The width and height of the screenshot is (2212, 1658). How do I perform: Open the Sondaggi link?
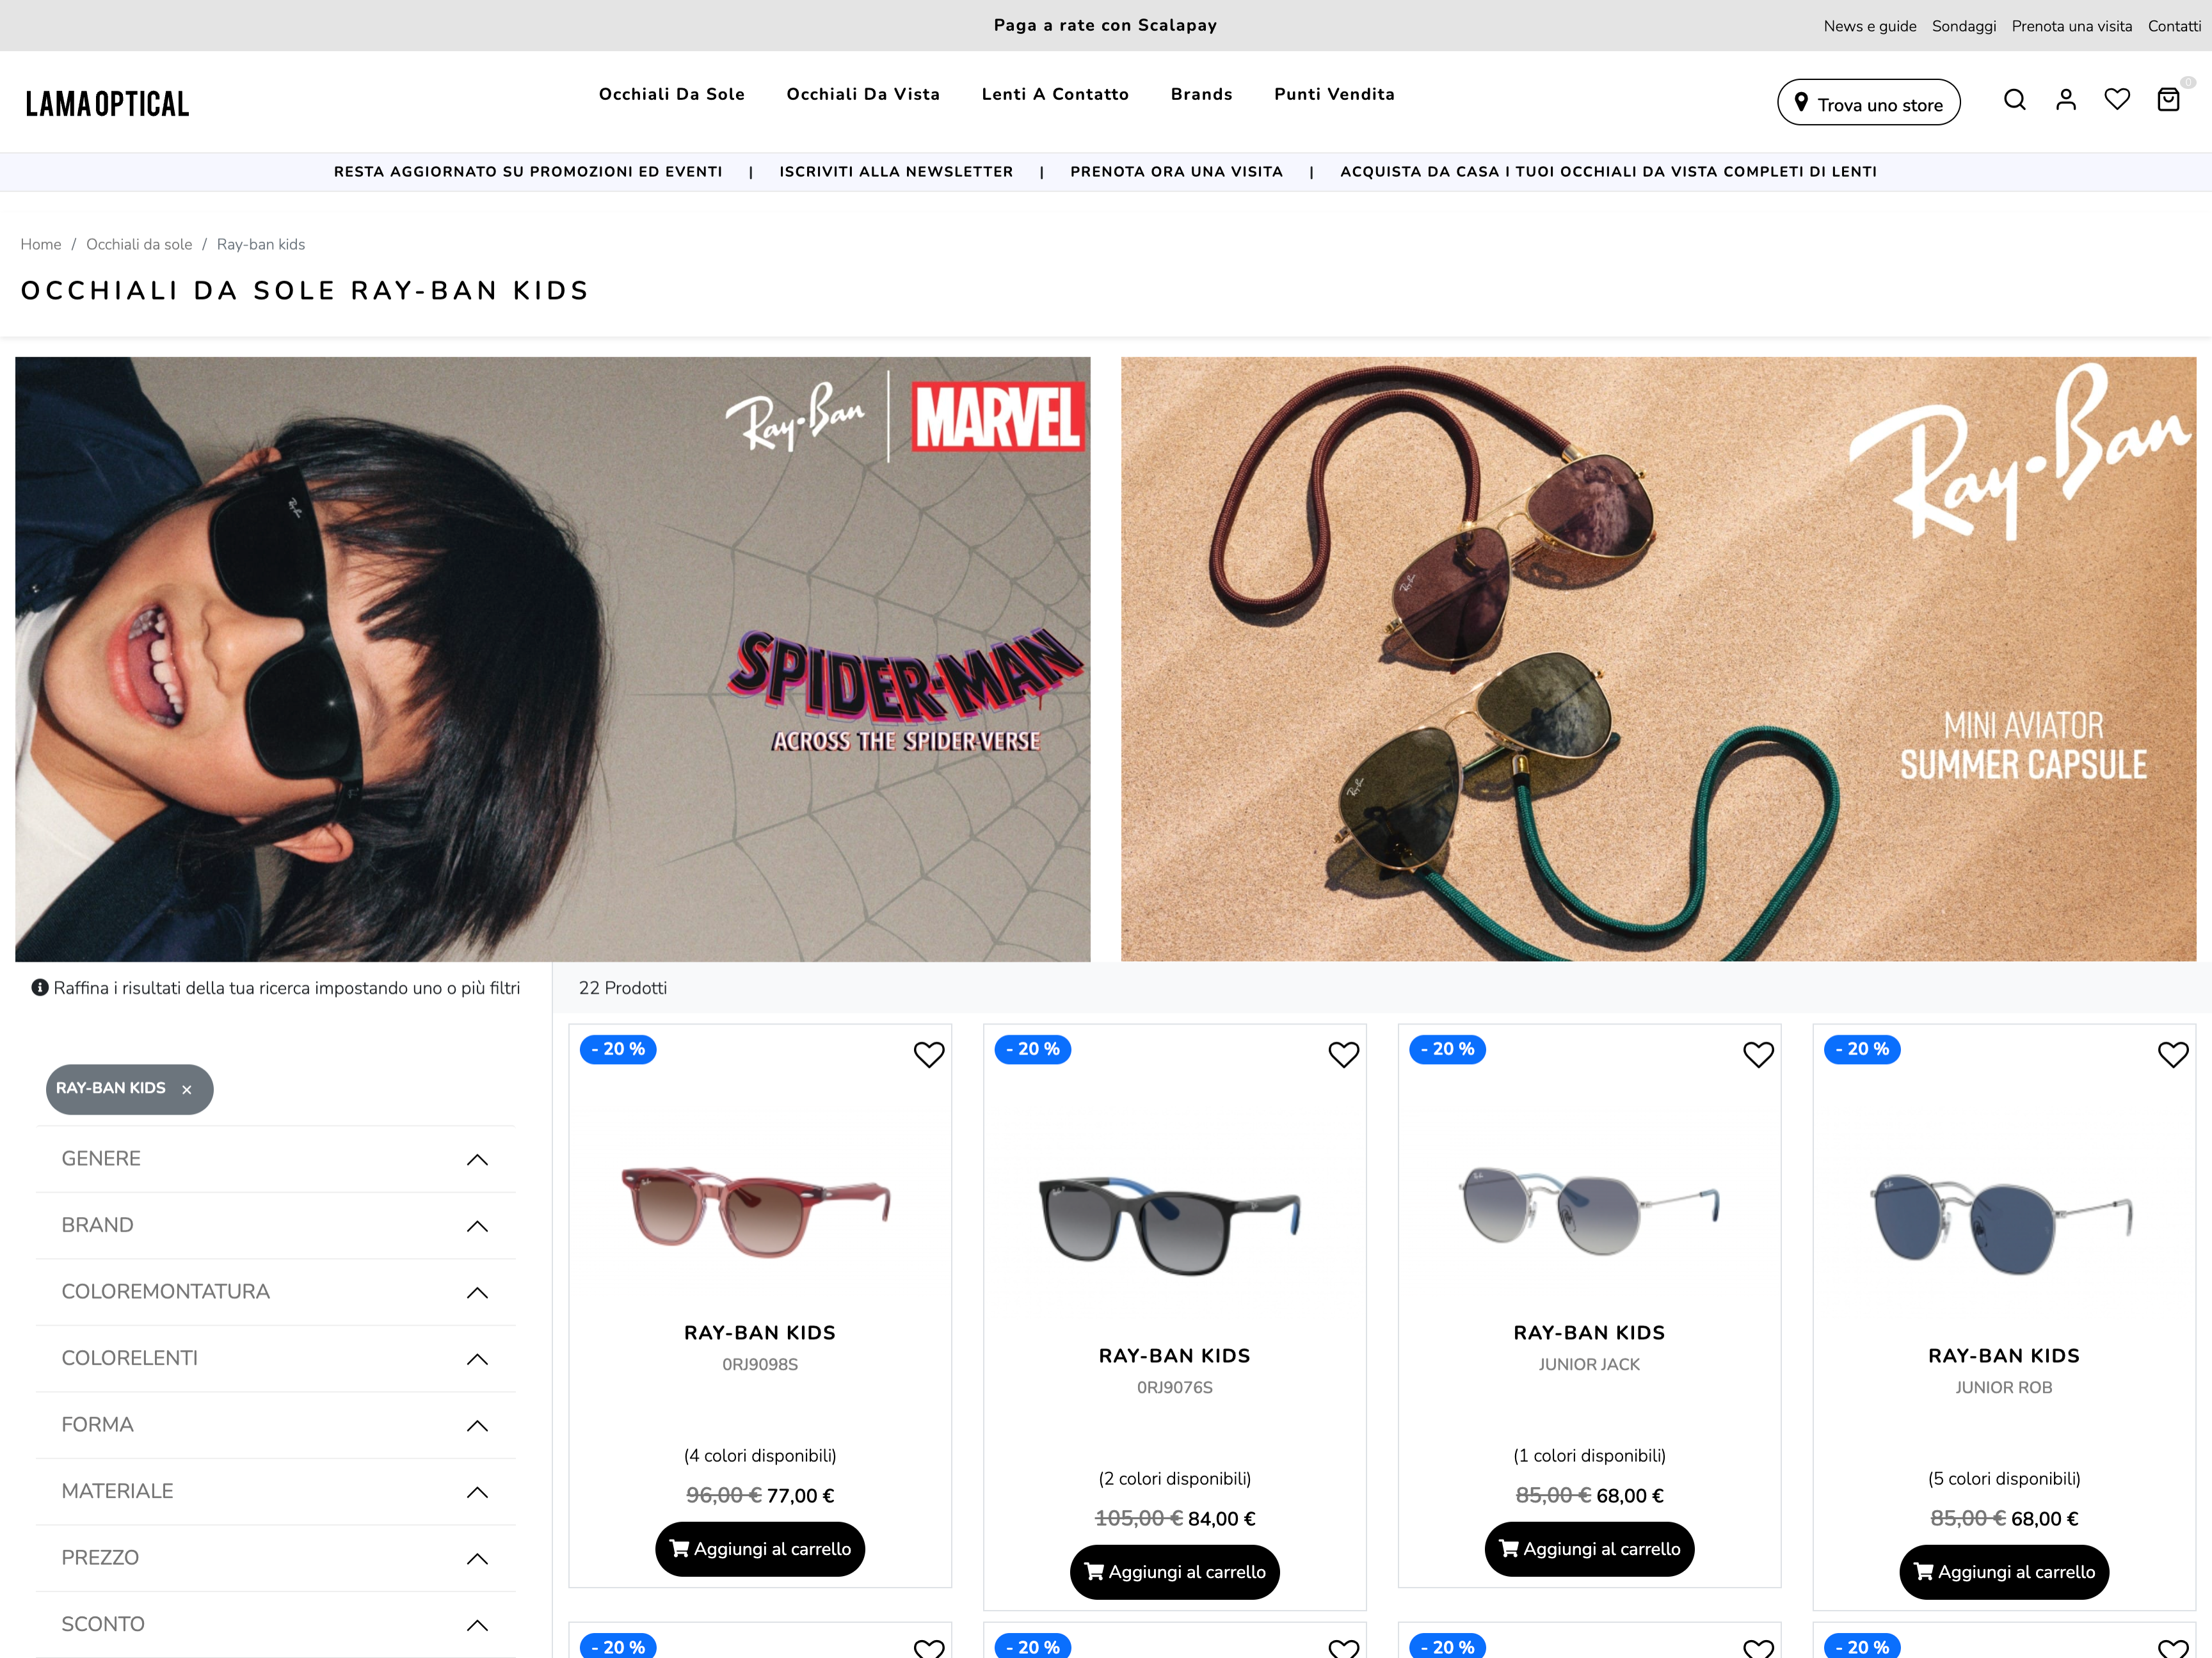click(1964, 26)
